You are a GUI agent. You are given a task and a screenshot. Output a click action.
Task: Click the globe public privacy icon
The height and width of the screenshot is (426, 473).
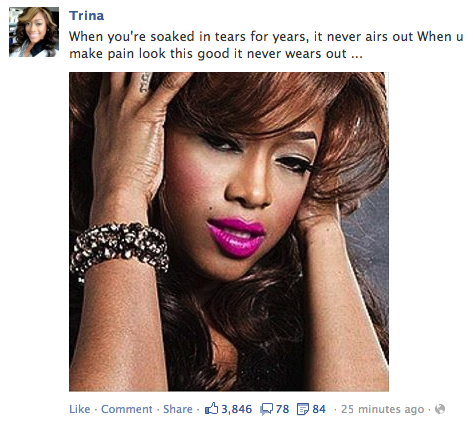[x=440, y=409]
